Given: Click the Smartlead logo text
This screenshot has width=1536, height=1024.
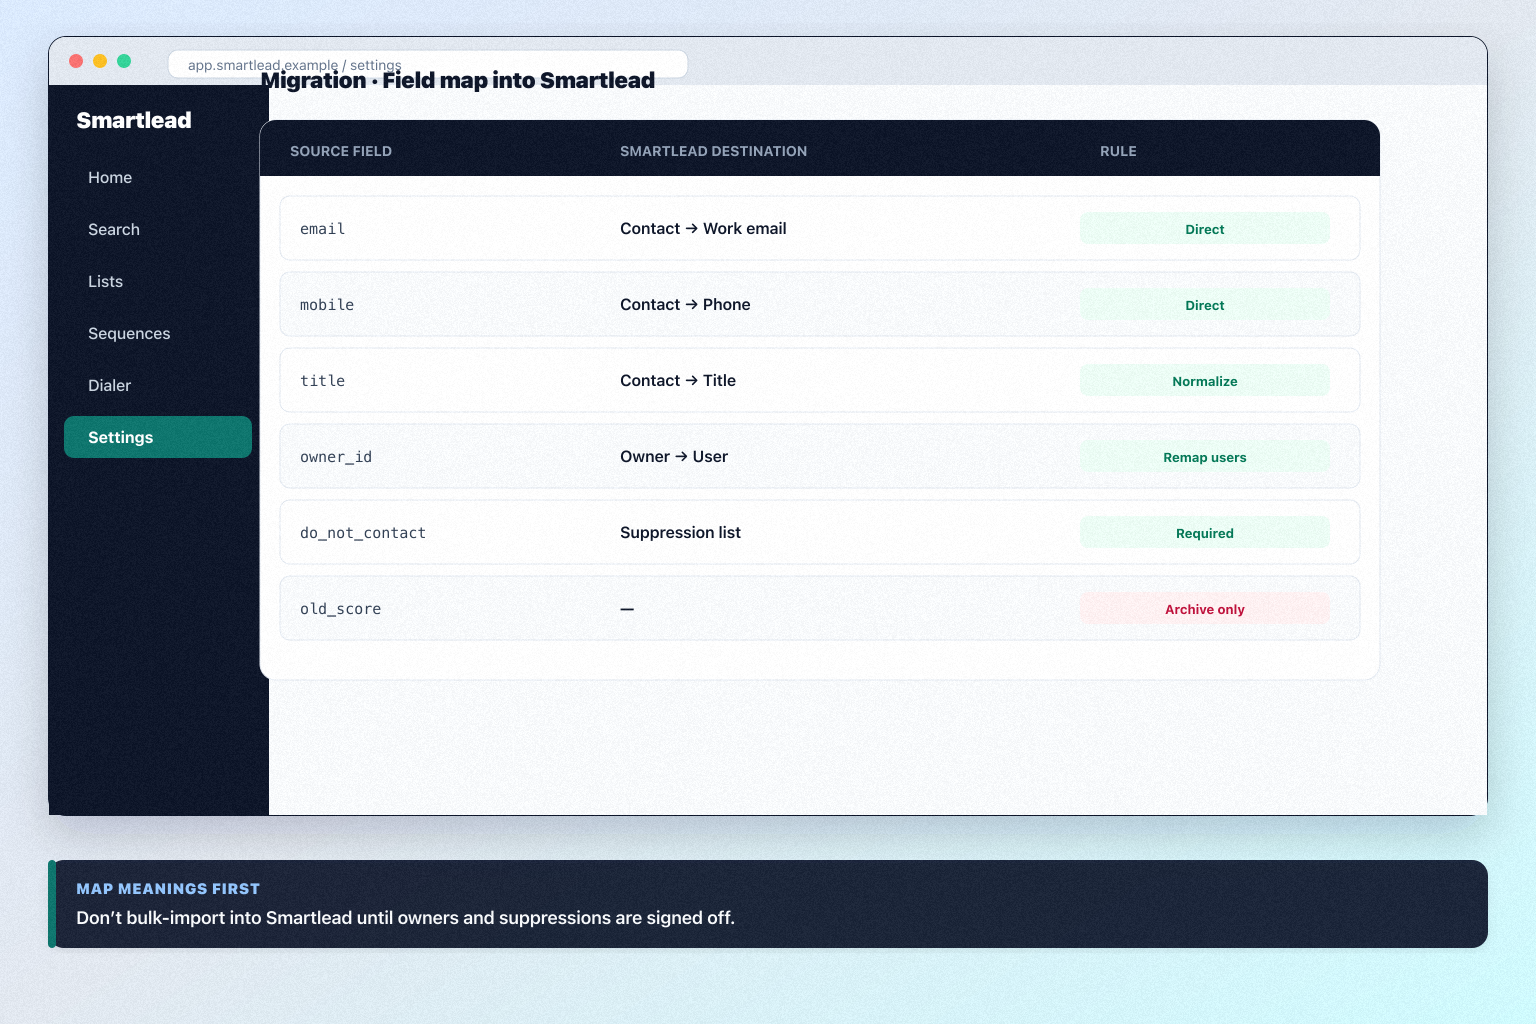Looking at the screenshot, I should tap(134, 120).
